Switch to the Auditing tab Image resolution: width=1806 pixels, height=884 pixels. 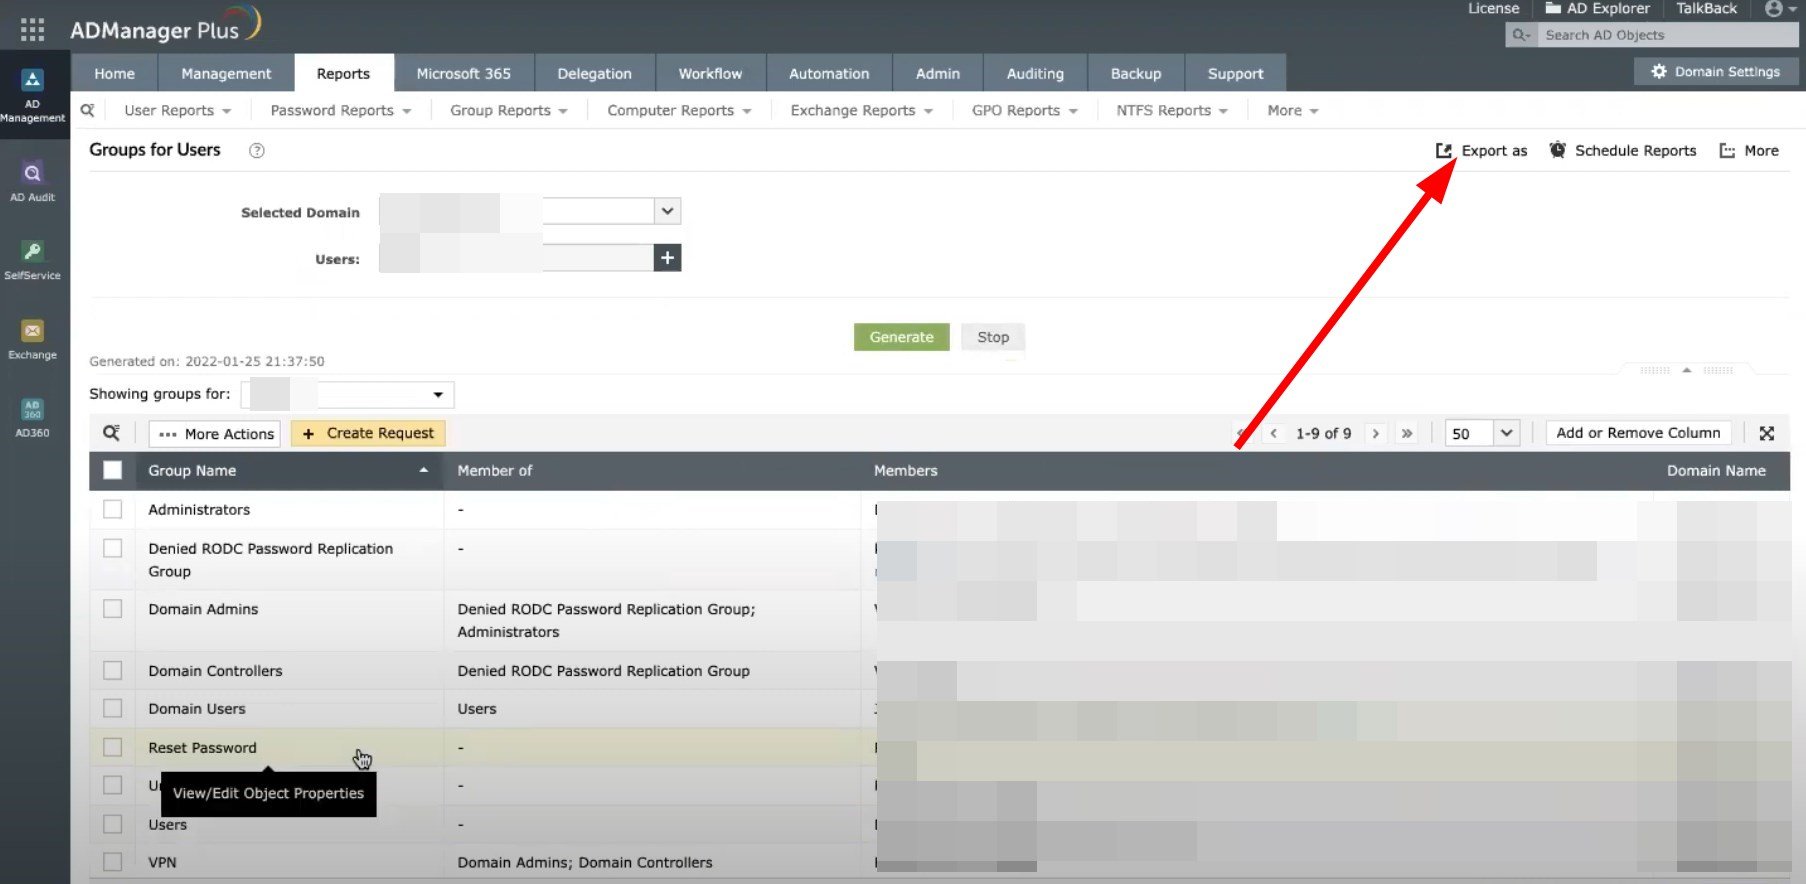pyautogui.click(x=1035, y=73)
